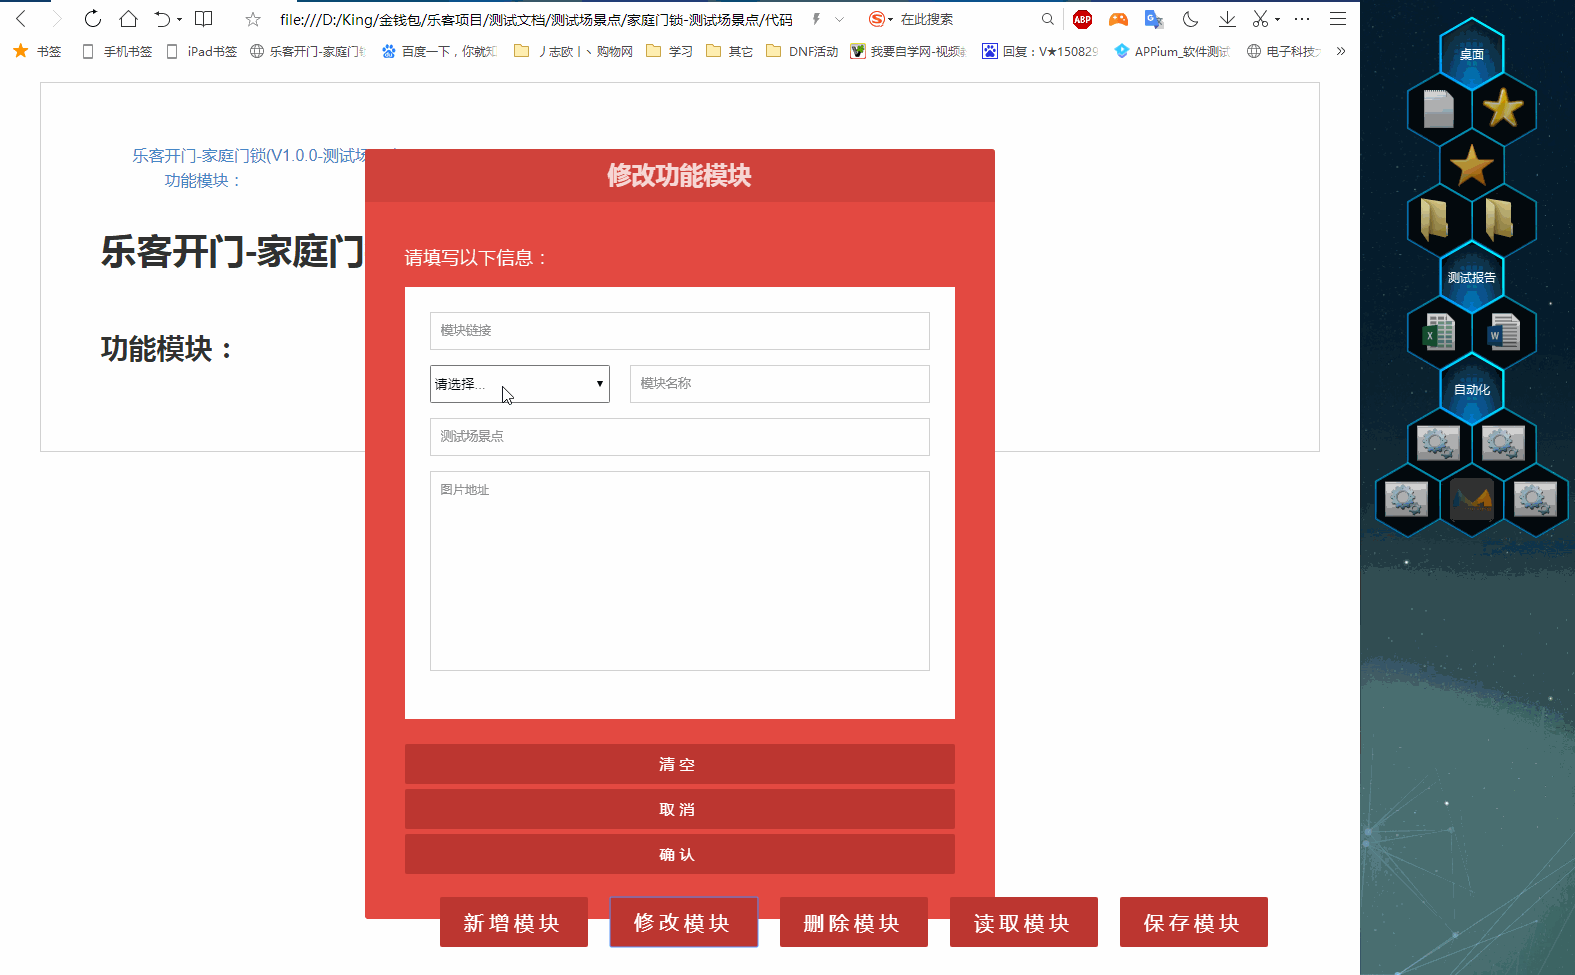1575x975 pixels.
Task: Open the 其它 bookmark folder
Action: click(x=729, y=51)
